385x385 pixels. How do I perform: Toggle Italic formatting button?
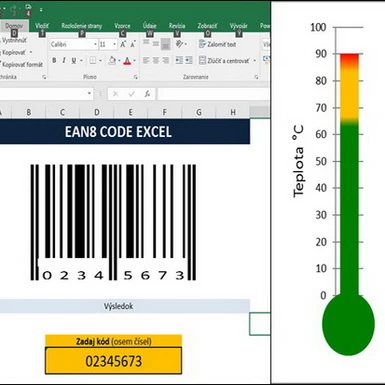point(64,61)
